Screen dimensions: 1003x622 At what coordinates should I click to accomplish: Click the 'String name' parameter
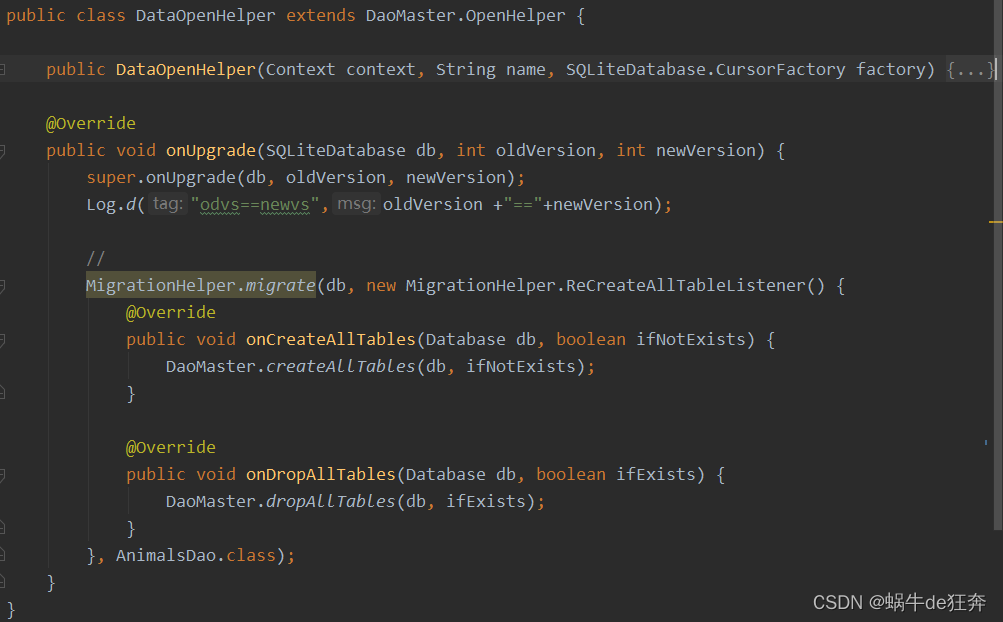pos(491,70)
